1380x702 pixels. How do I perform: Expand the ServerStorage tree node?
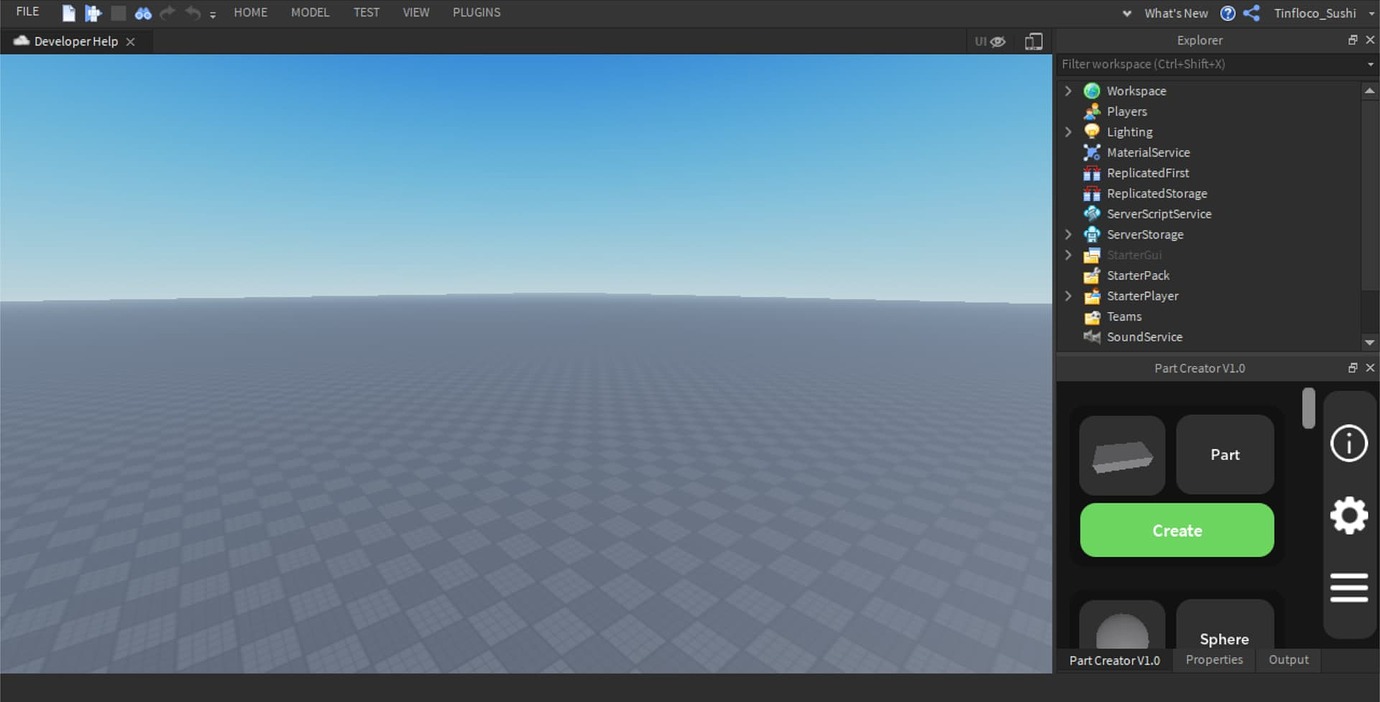pyautogui.click(x=1068, y=234)
